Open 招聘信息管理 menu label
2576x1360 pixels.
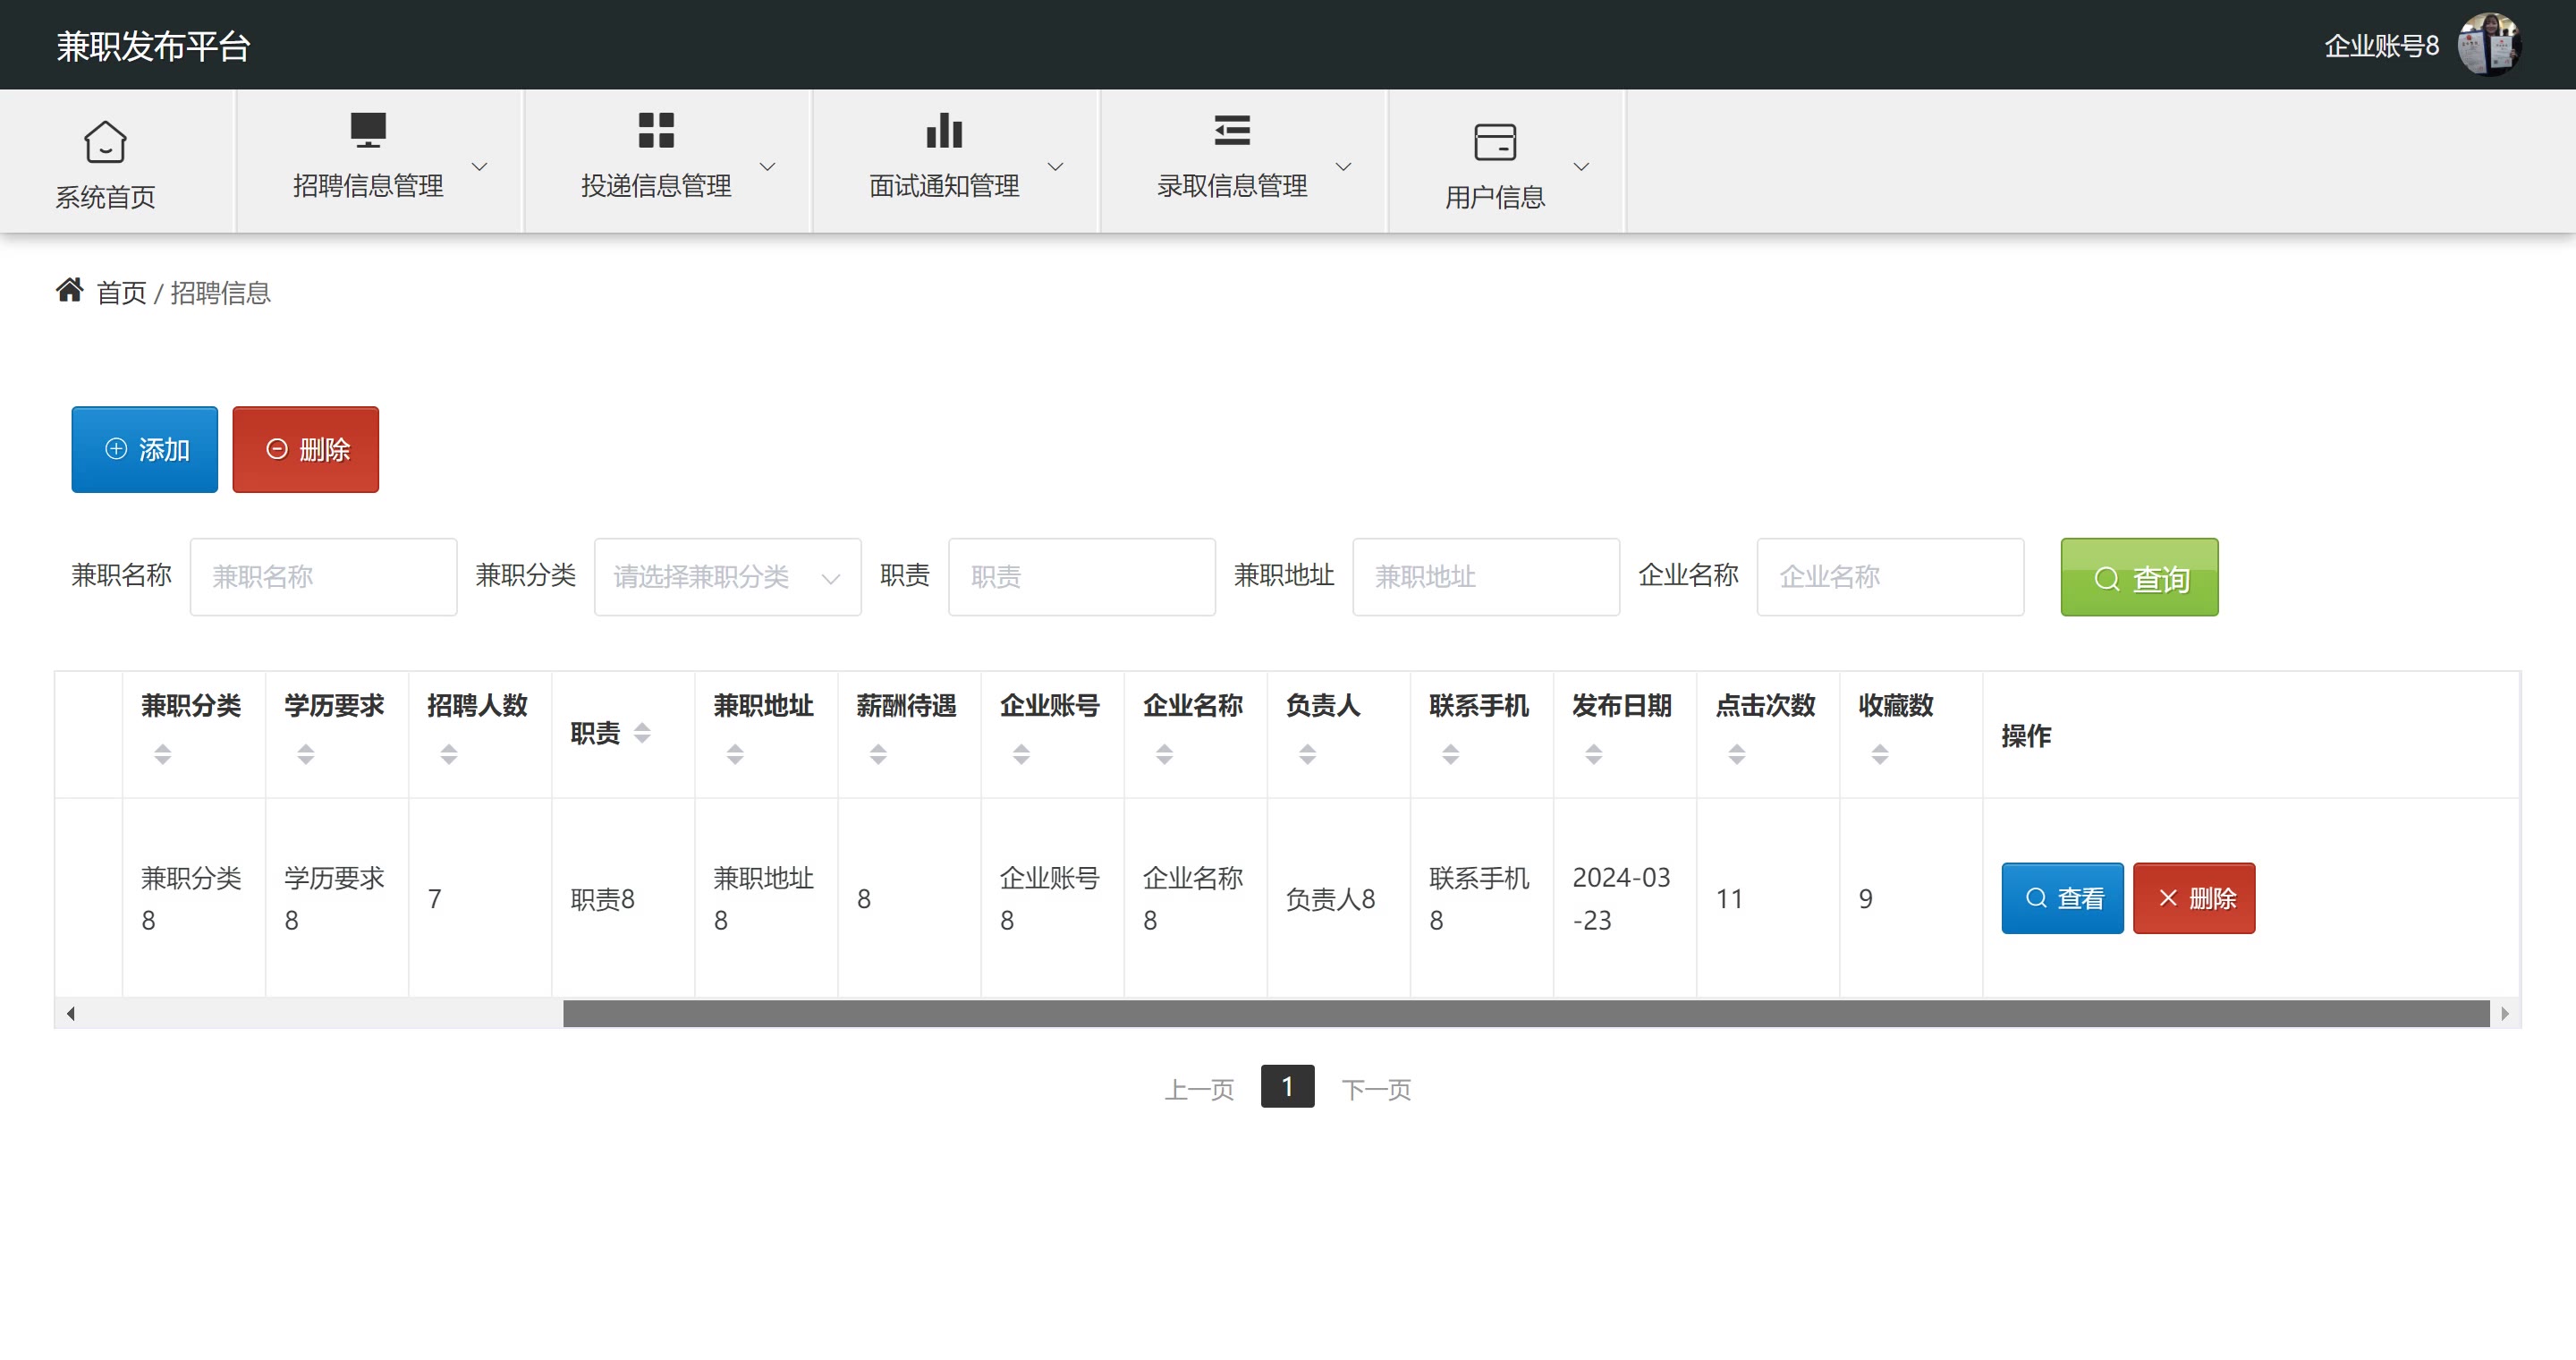[x=368, y=185]
